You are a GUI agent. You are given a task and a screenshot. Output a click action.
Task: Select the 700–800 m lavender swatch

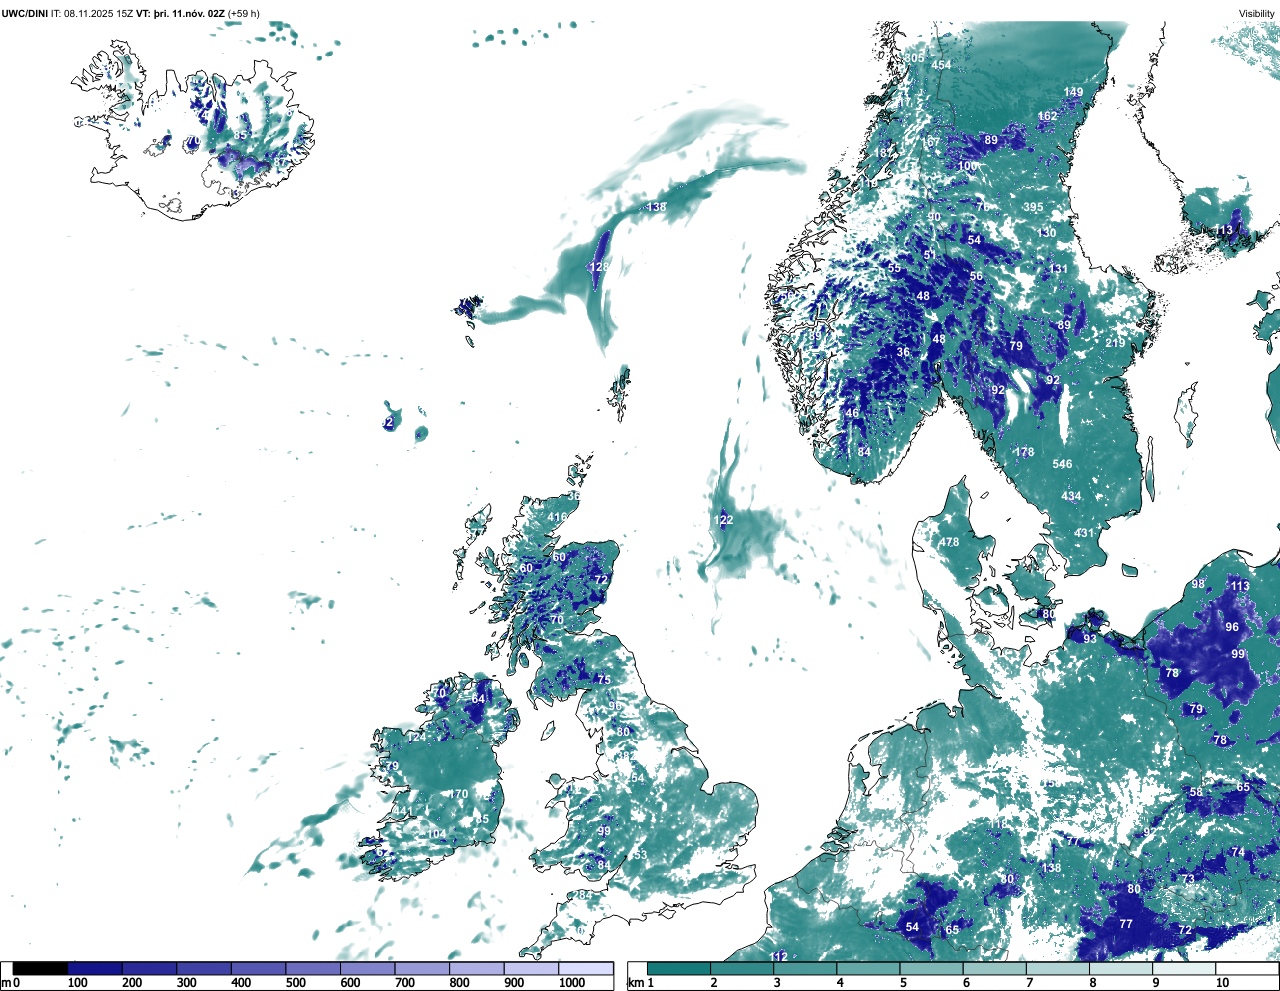point(422,968)
